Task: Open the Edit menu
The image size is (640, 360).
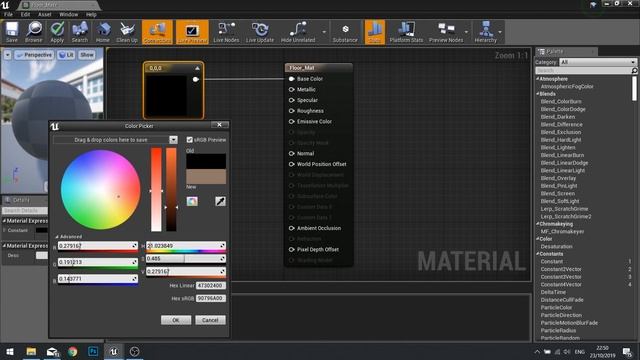Action: pos(25,14)
